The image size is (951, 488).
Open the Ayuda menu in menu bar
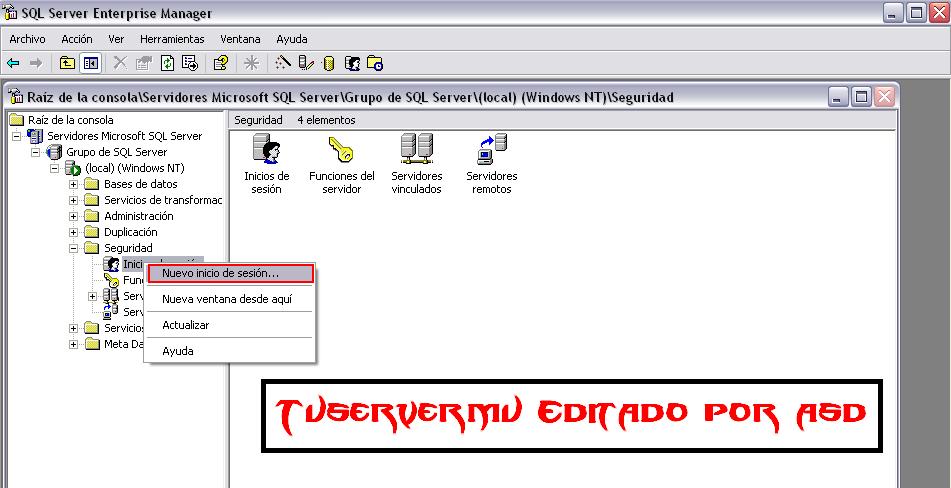[x=292, y=39]
